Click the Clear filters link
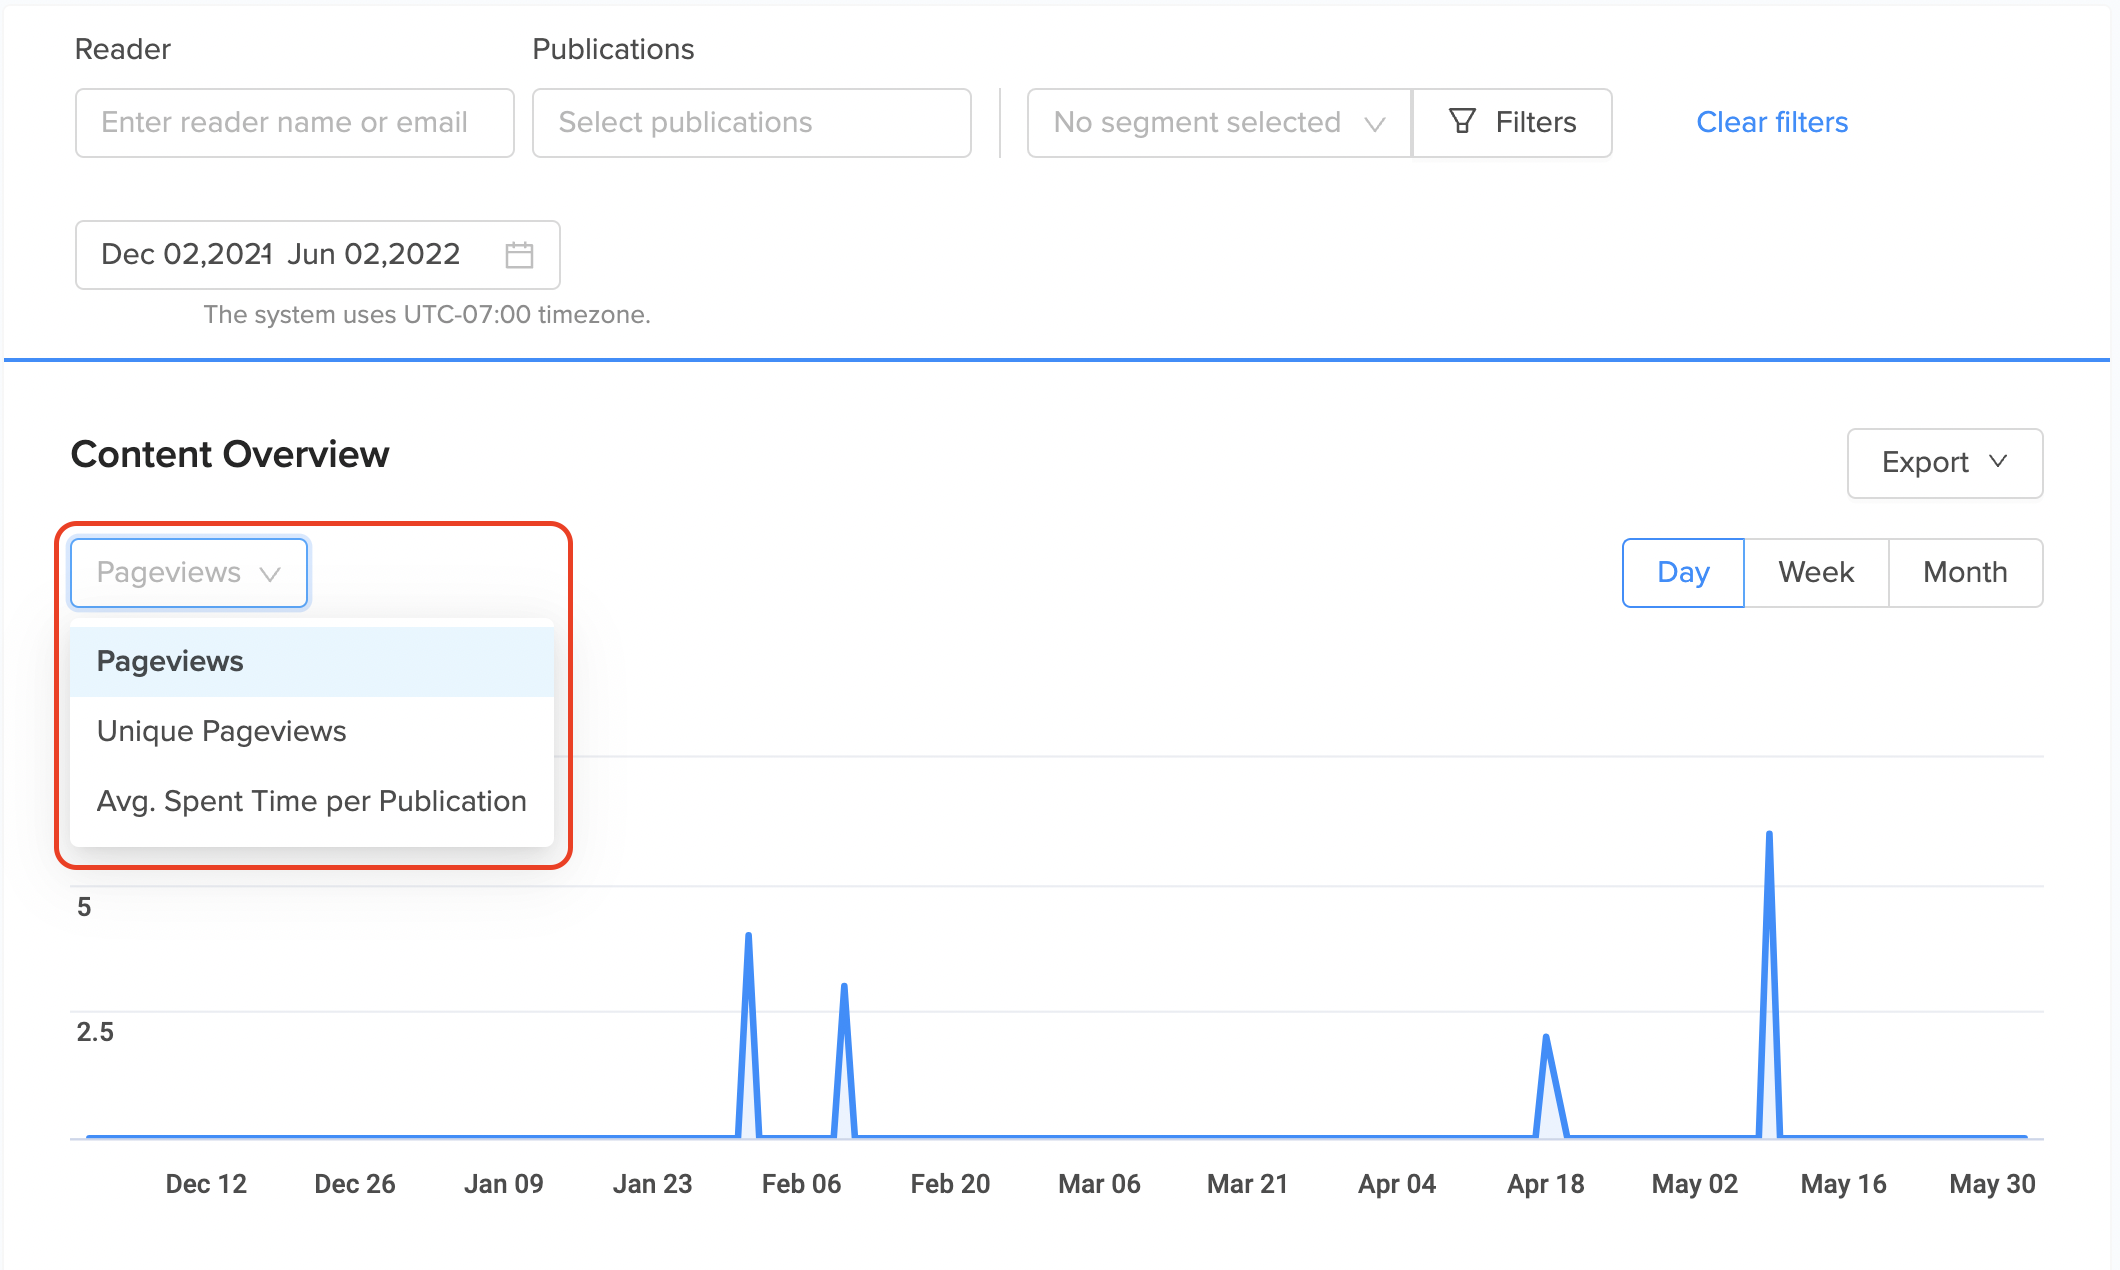The image size is (2120, 1270). [x=1772, y=122]
